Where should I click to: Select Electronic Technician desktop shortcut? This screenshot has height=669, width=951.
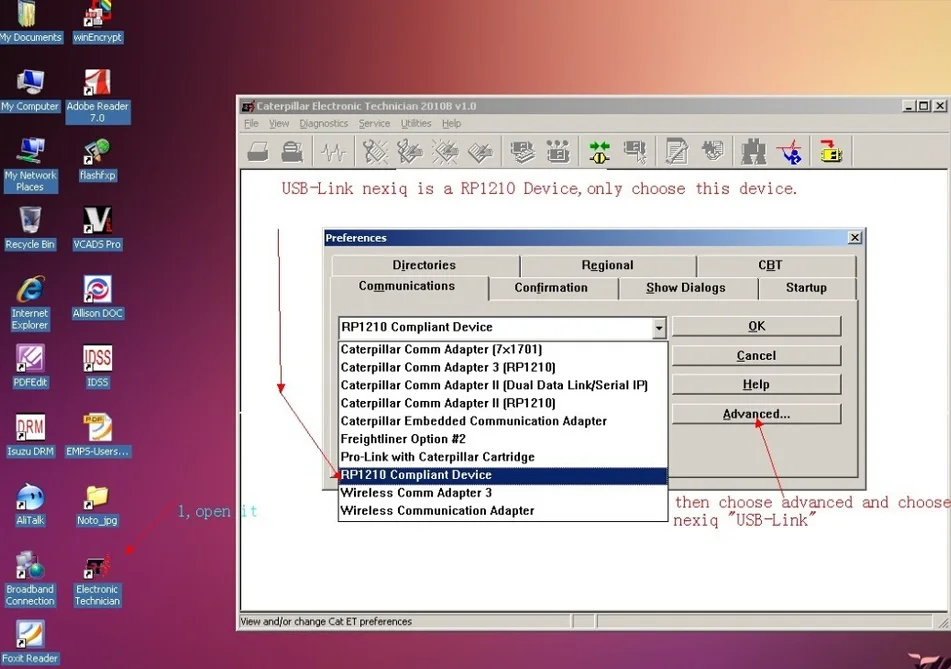(98, 582)
